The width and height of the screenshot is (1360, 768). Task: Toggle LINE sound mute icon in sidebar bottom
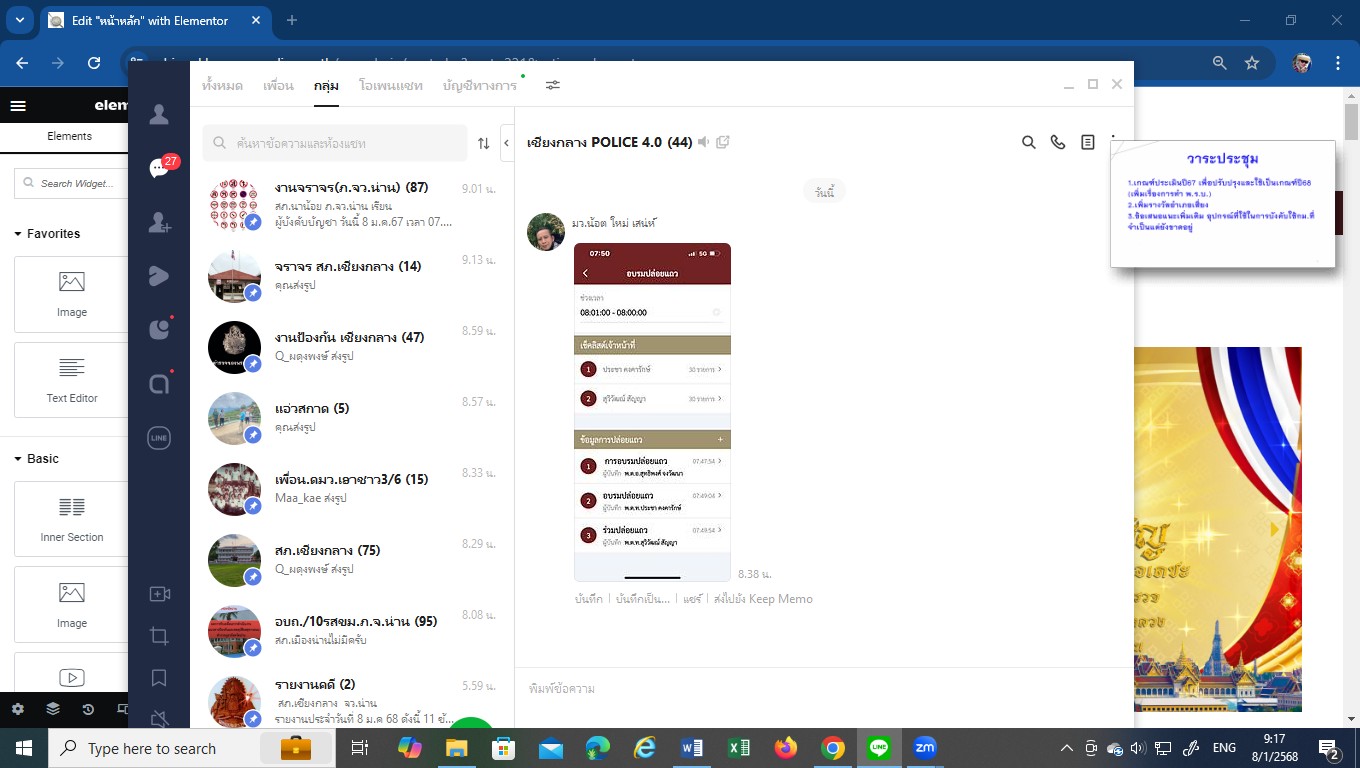(159, 718)
